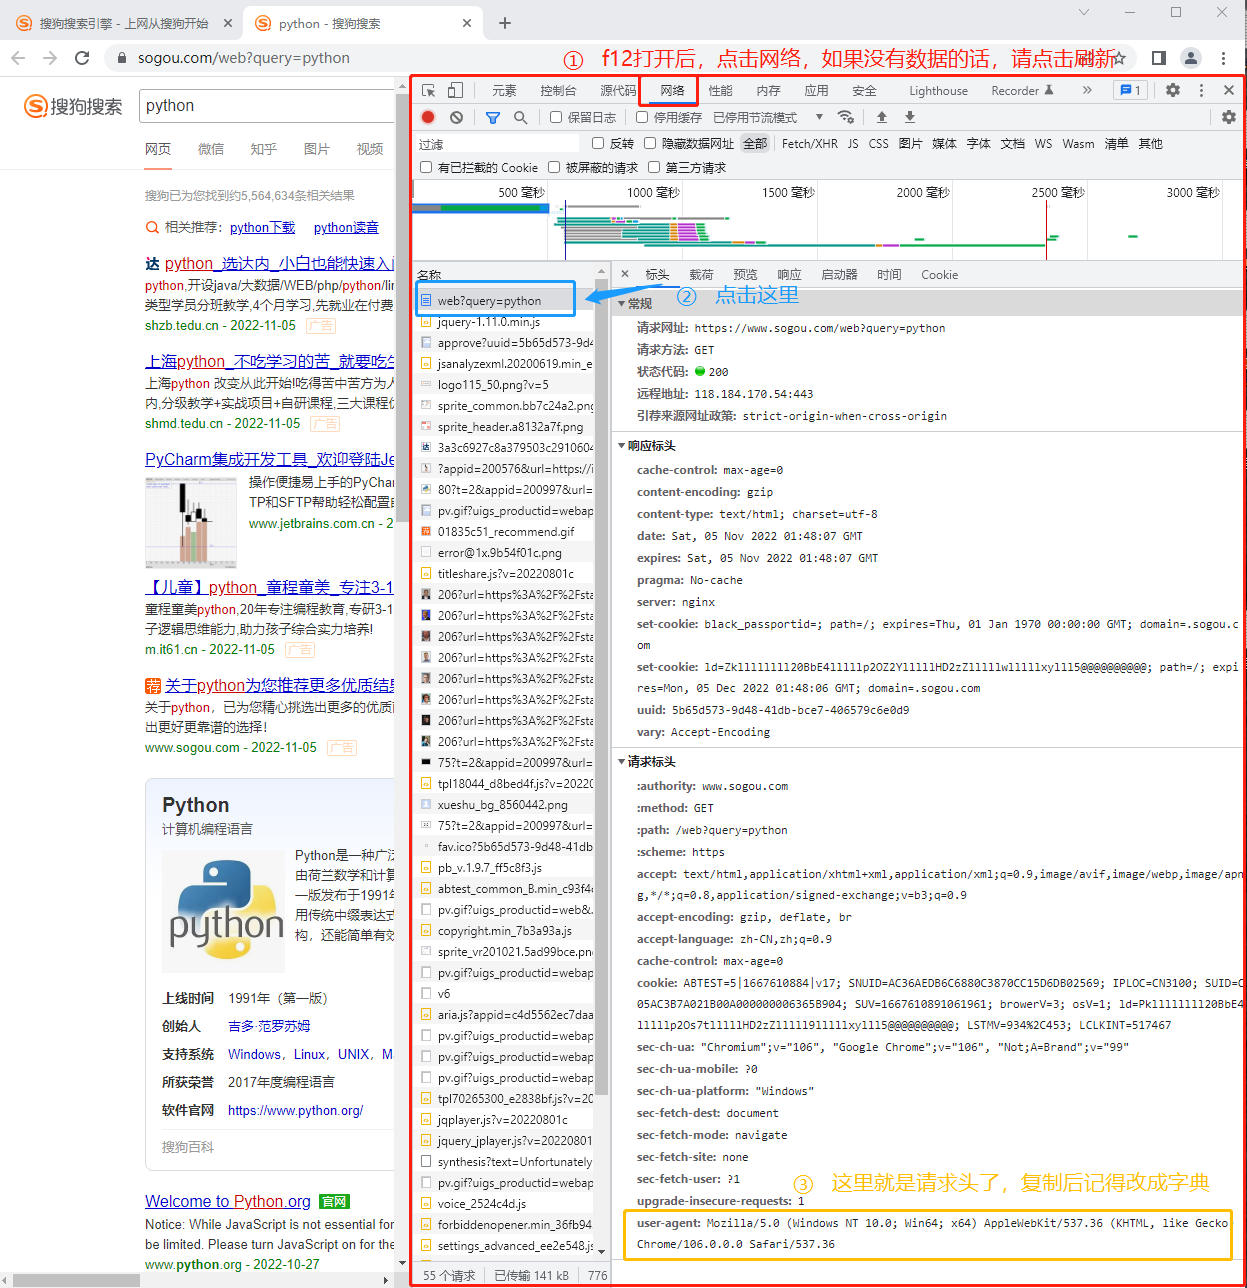Viewport: 1247px width, 1288px height.
Task: Open Chrome profile avatar
Action: coord(1190,58)
